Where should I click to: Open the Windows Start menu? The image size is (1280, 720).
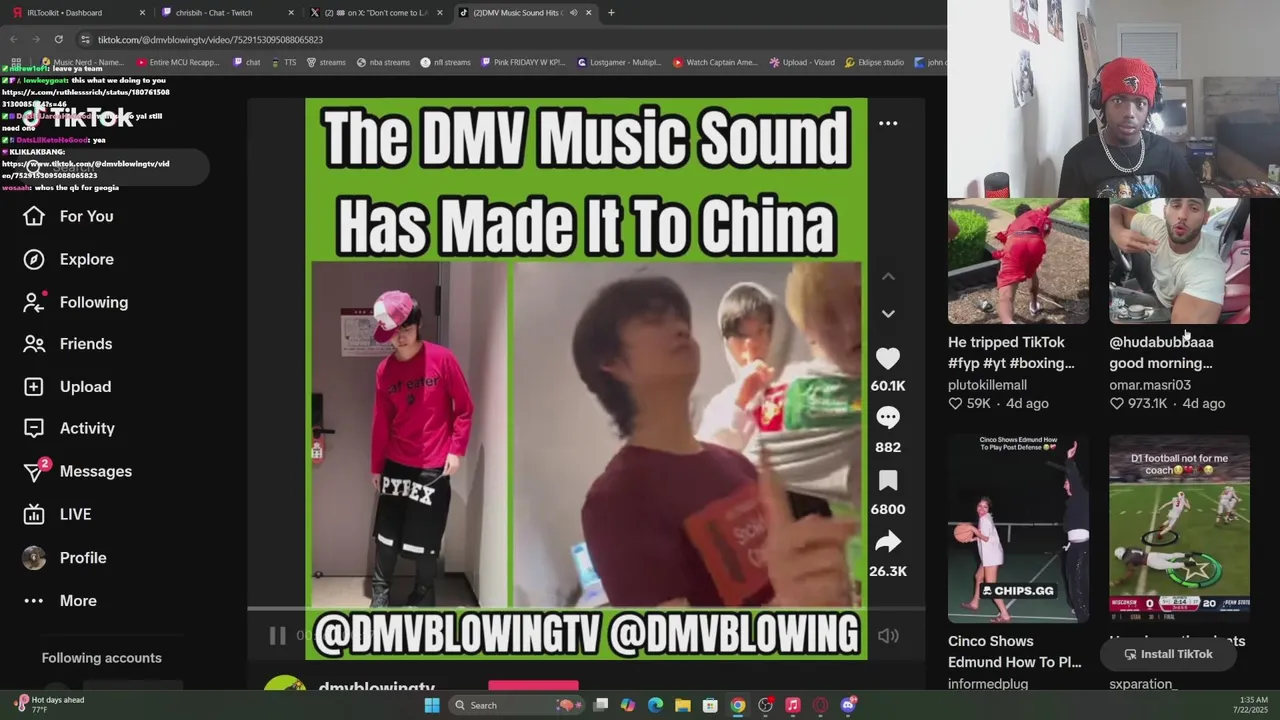(432, 705)
